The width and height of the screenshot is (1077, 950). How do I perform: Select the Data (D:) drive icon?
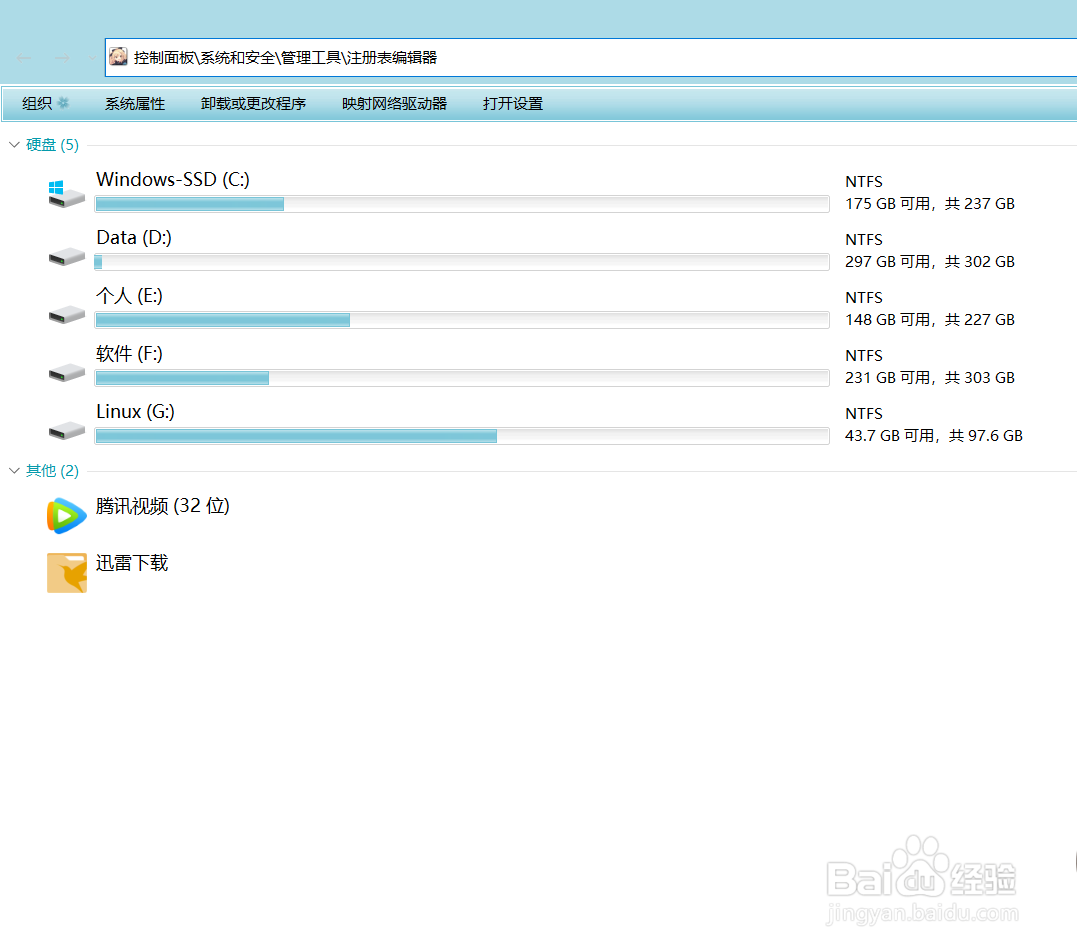[x=67, y=257]
